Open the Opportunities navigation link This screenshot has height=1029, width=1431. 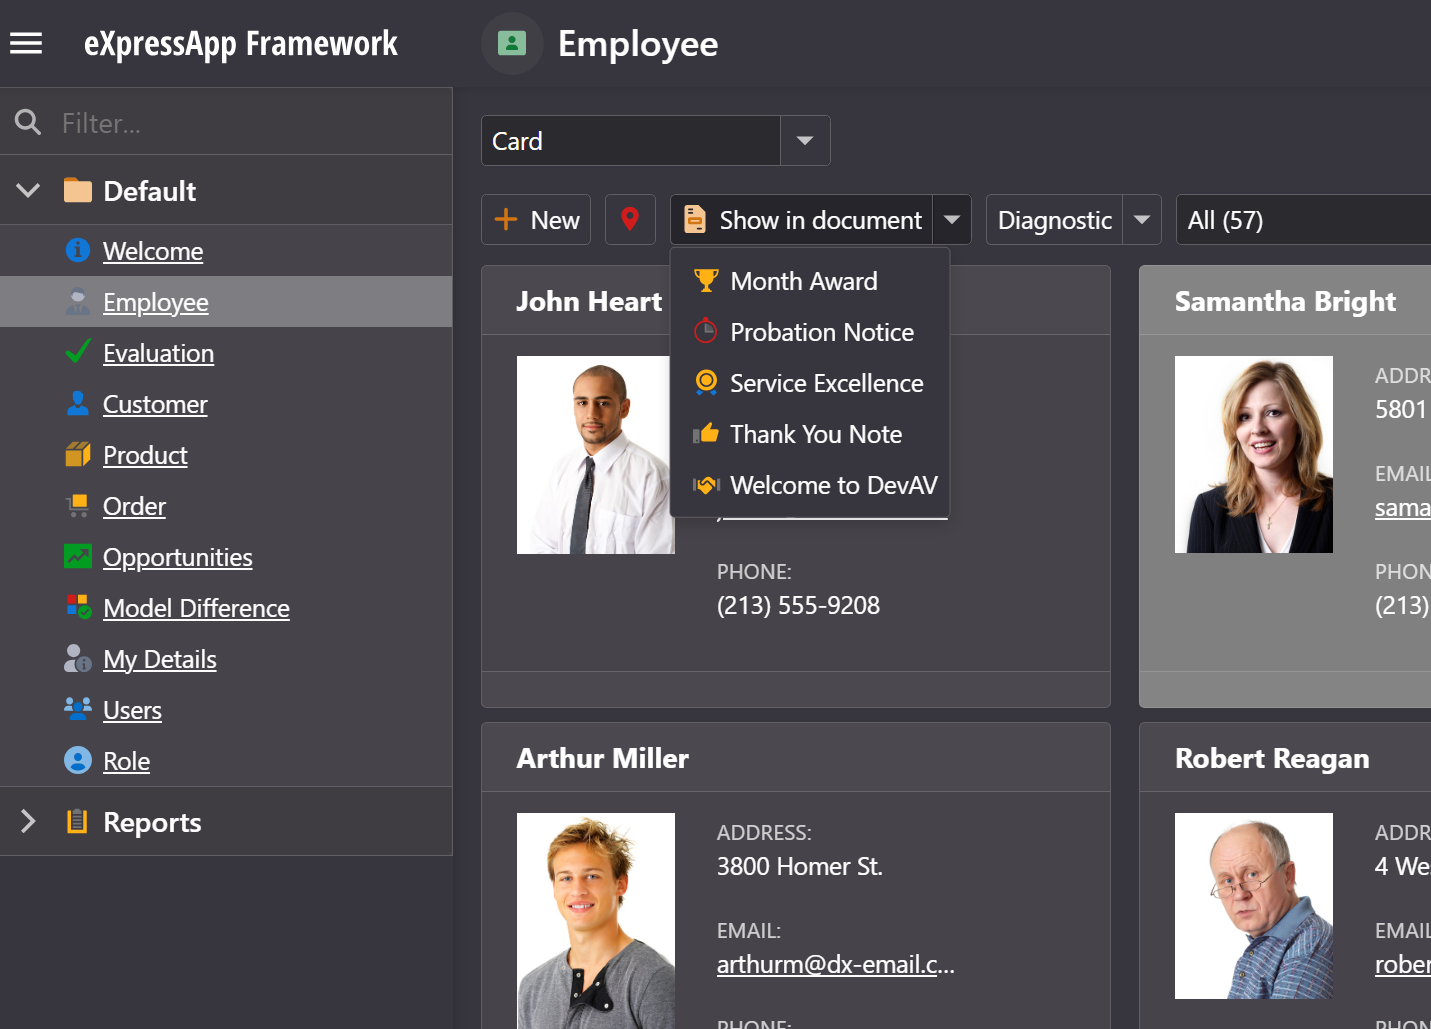[x=178, y=557]
